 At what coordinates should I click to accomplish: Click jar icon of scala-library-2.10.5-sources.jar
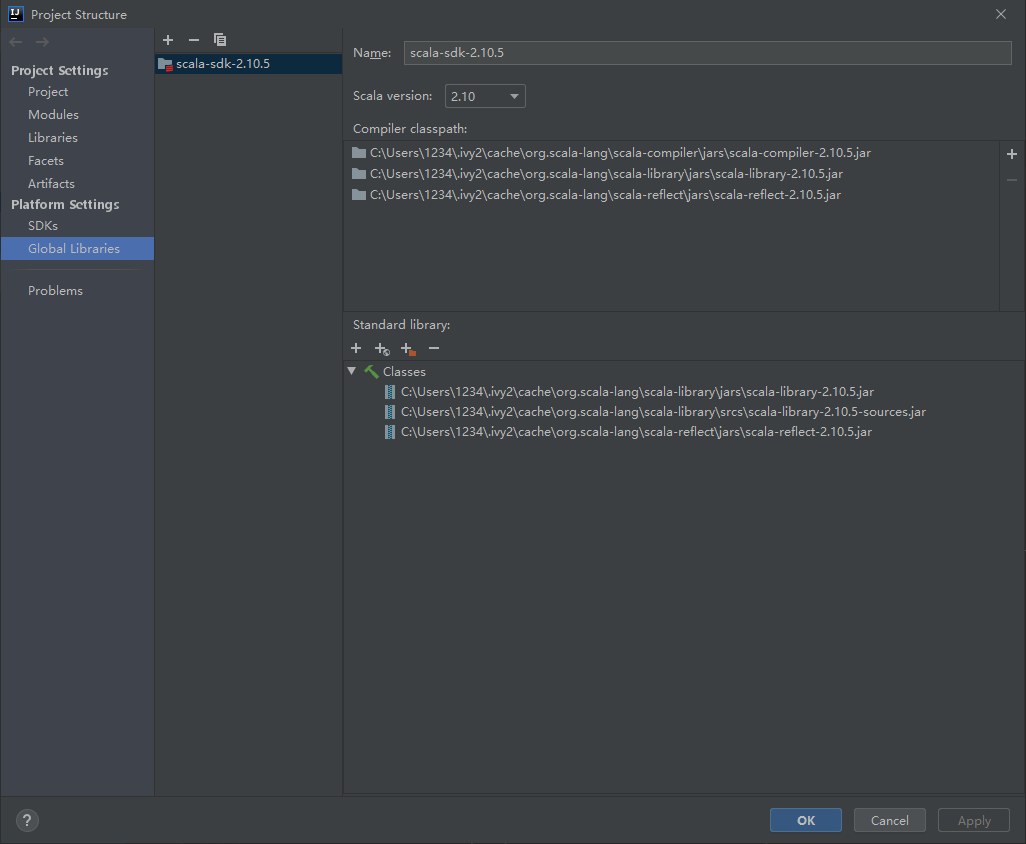(x=389, y=412)
